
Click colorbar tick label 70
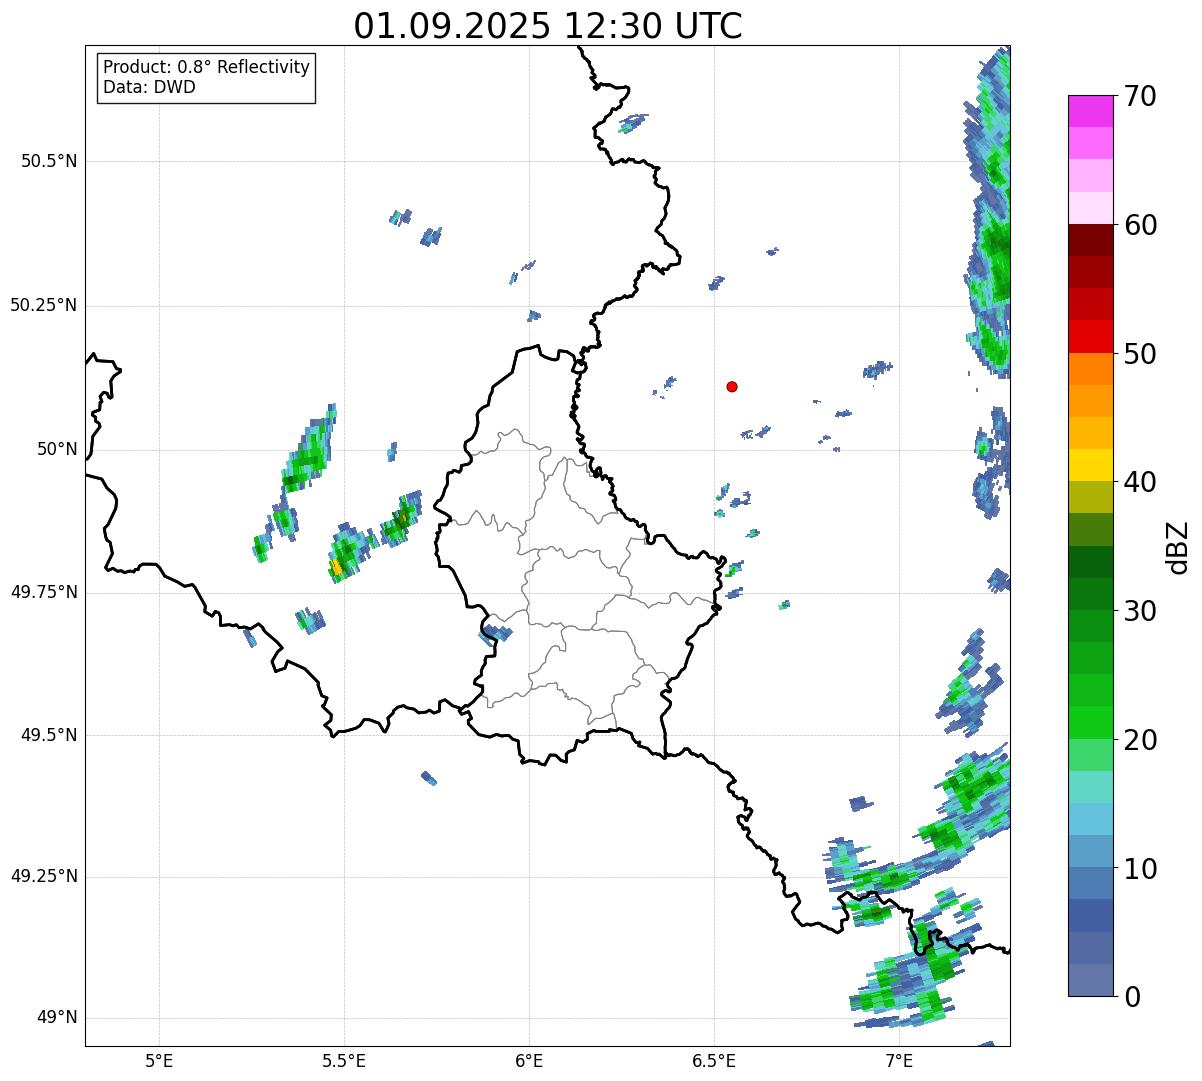1140,97
